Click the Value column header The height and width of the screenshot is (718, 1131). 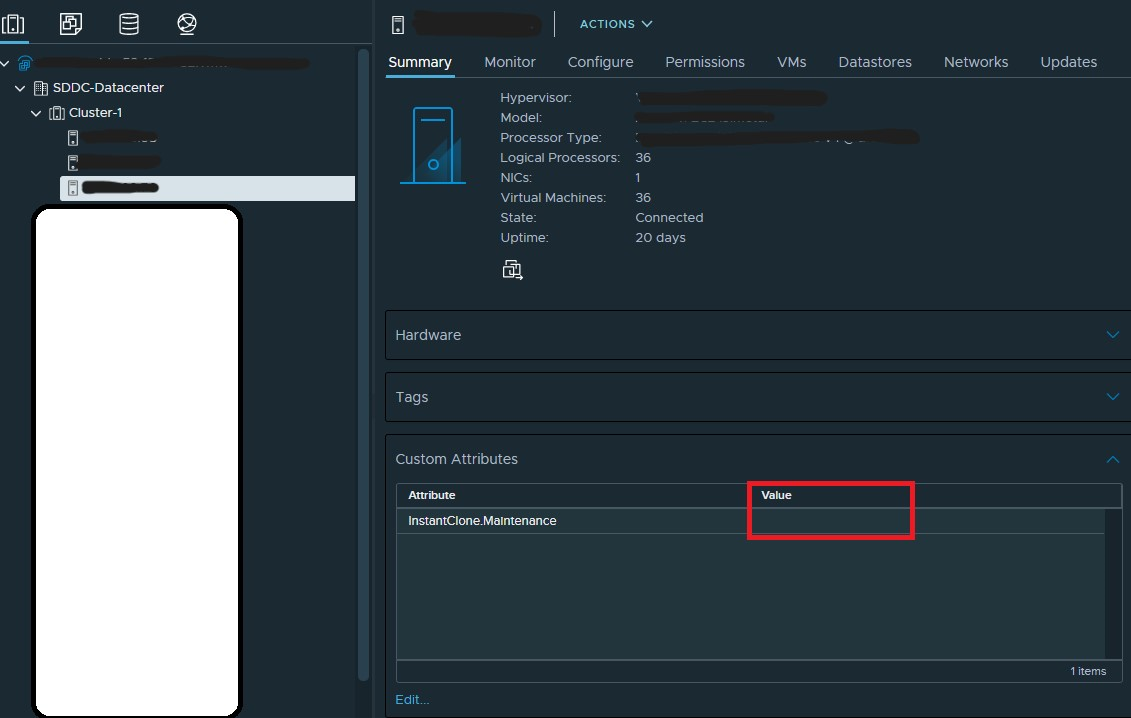point(776,495)
